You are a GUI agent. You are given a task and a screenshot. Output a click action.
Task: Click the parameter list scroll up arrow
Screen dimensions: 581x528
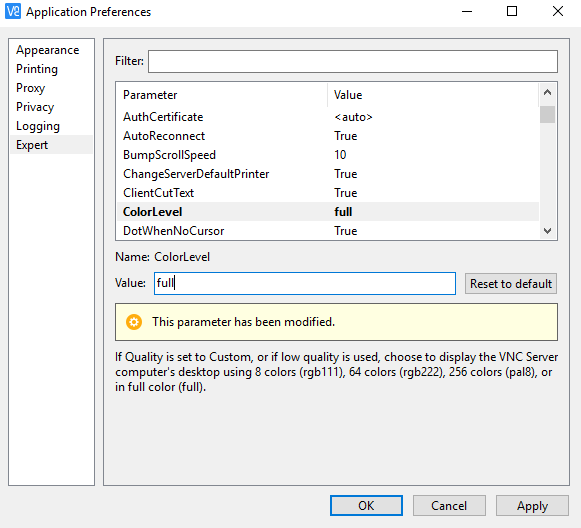coord(547,92)
